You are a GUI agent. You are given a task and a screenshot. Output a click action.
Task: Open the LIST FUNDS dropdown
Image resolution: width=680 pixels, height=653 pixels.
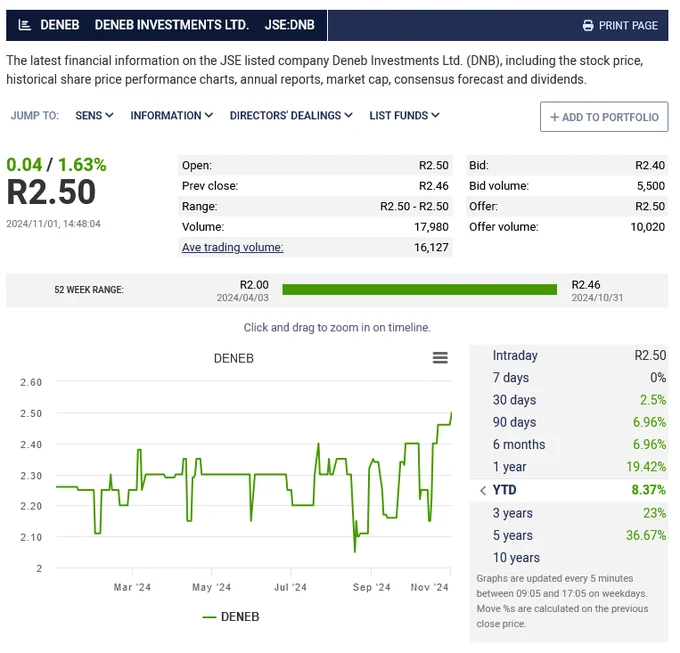click(404, 115)
